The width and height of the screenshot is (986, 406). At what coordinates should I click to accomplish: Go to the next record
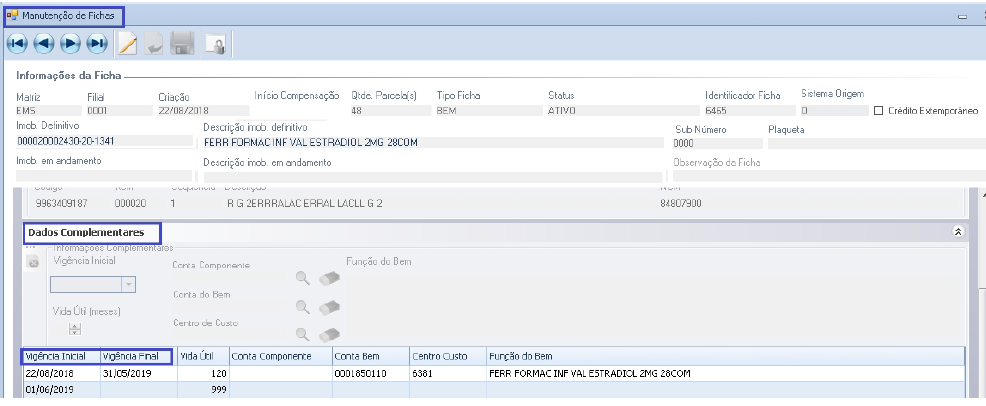[x=70, y=44]
